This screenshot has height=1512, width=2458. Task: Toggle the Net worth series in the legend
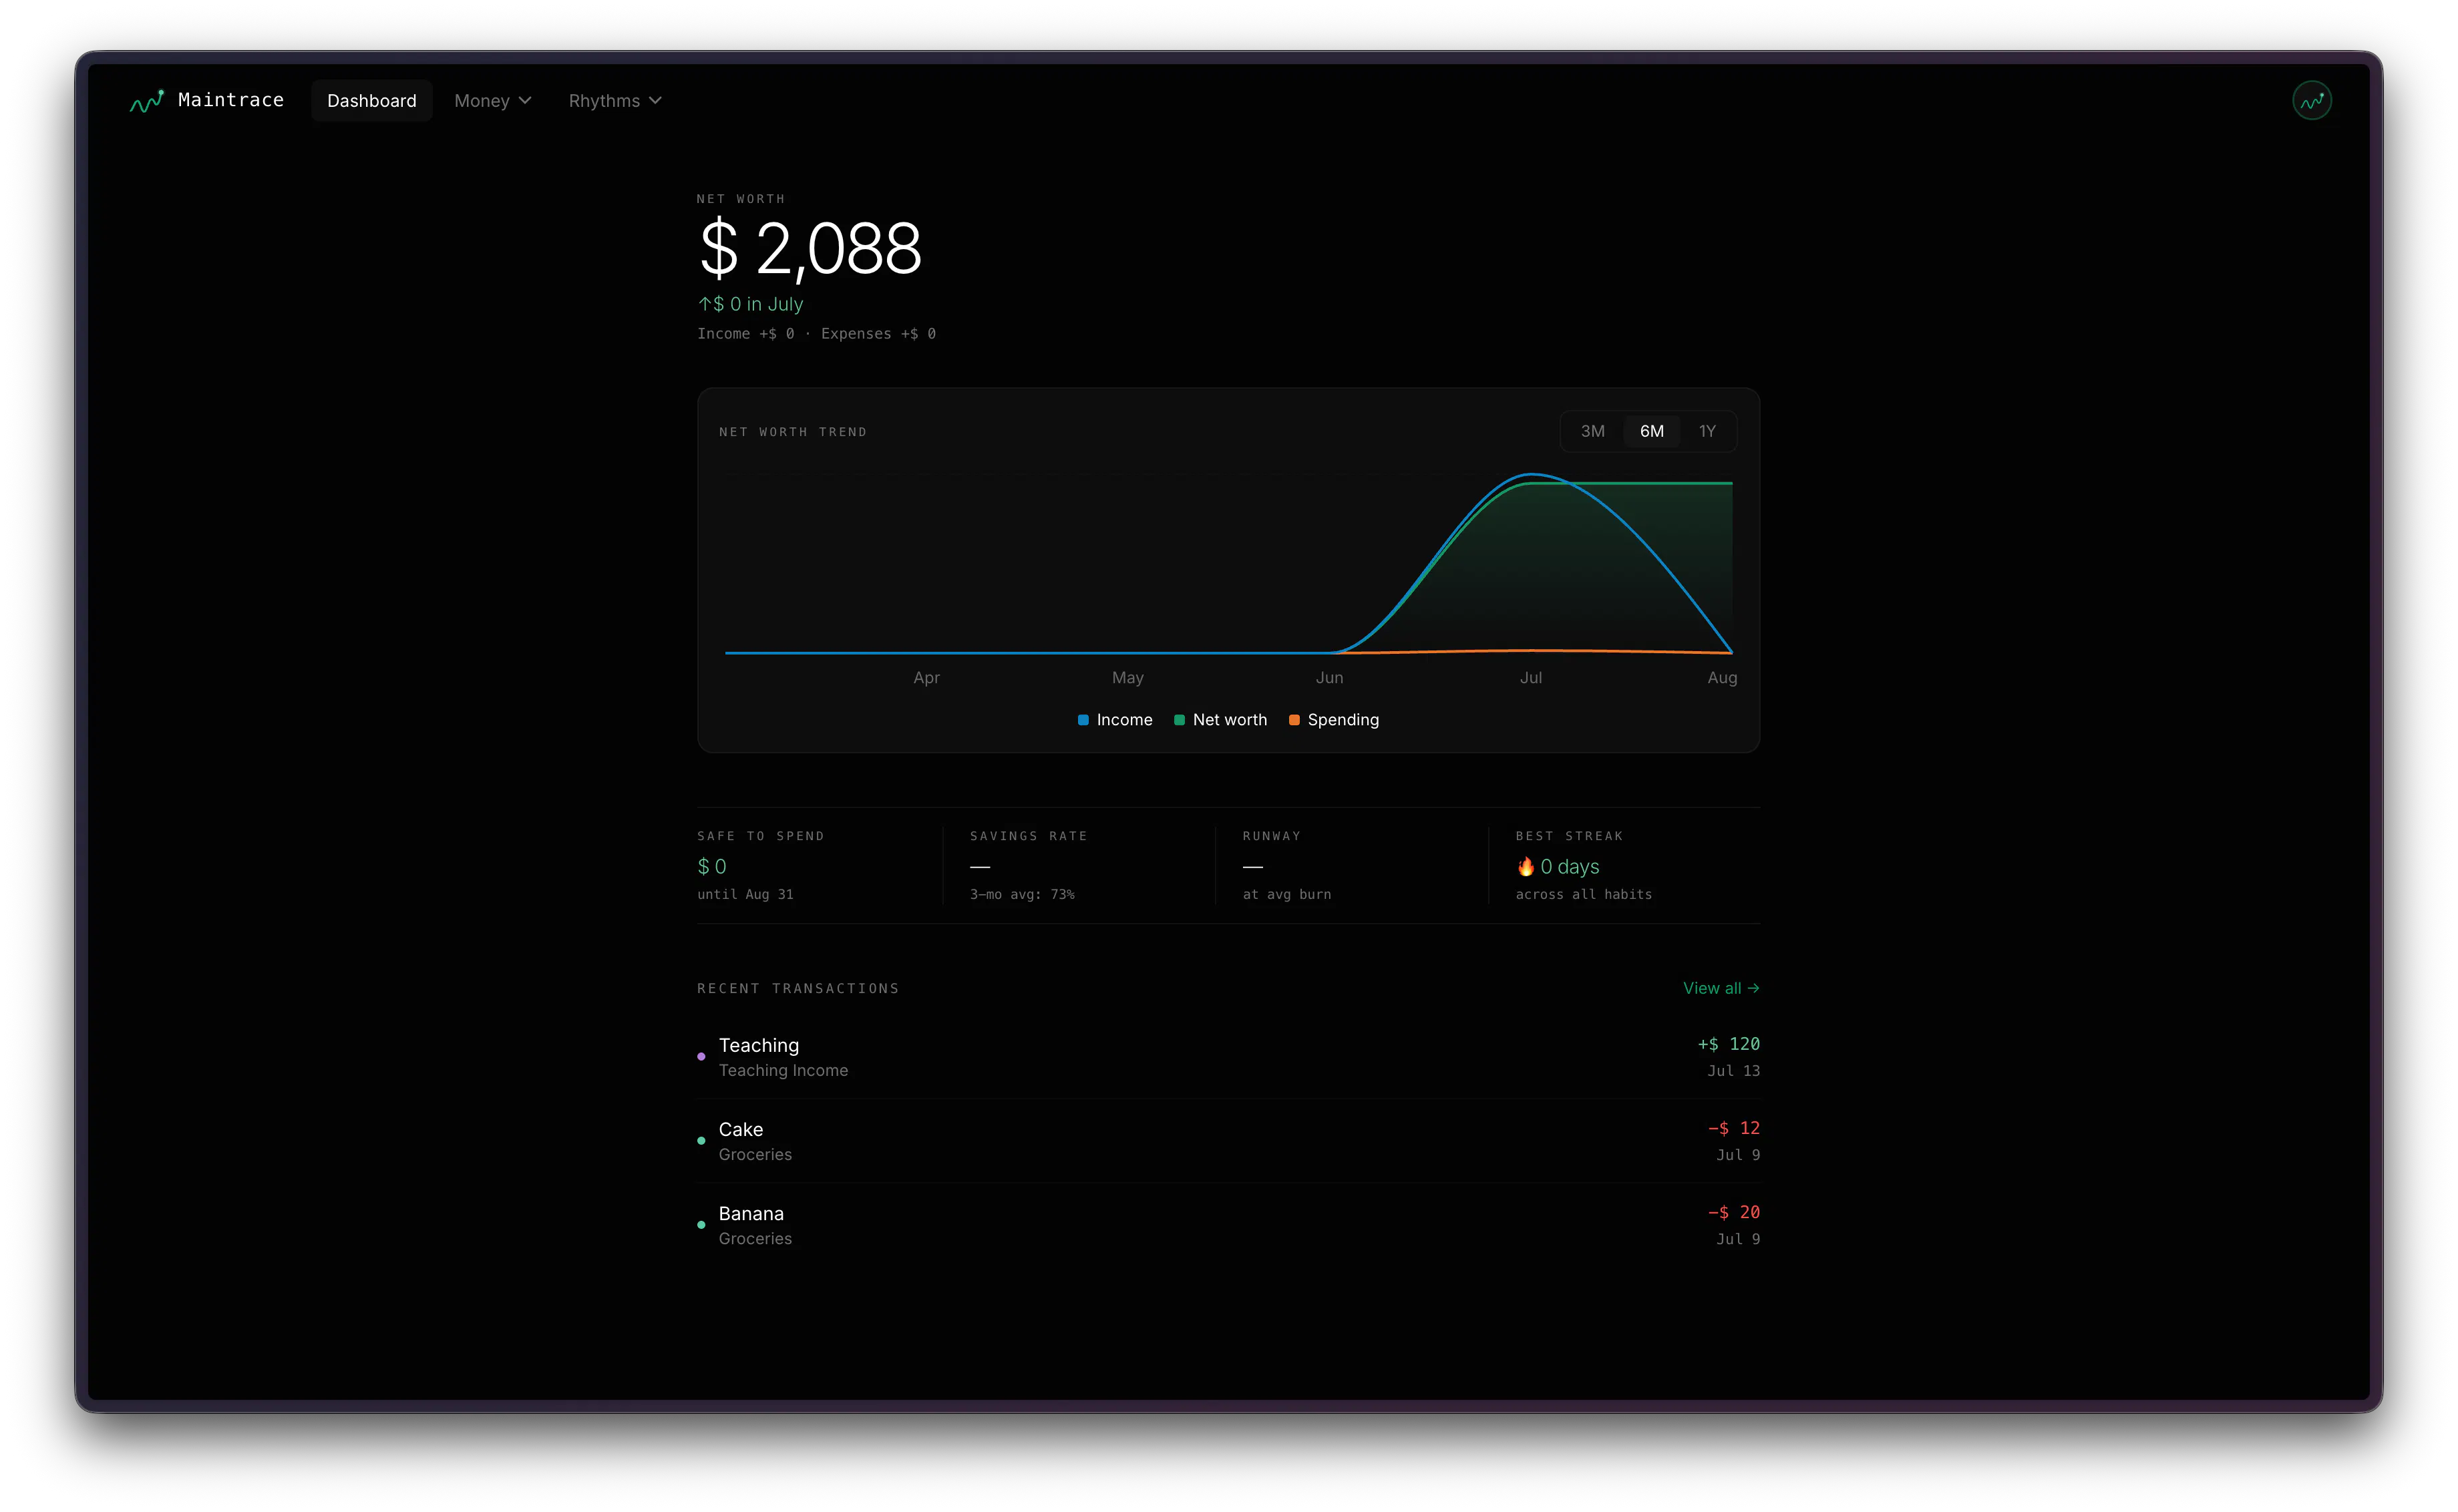(x=1220, y=720)
